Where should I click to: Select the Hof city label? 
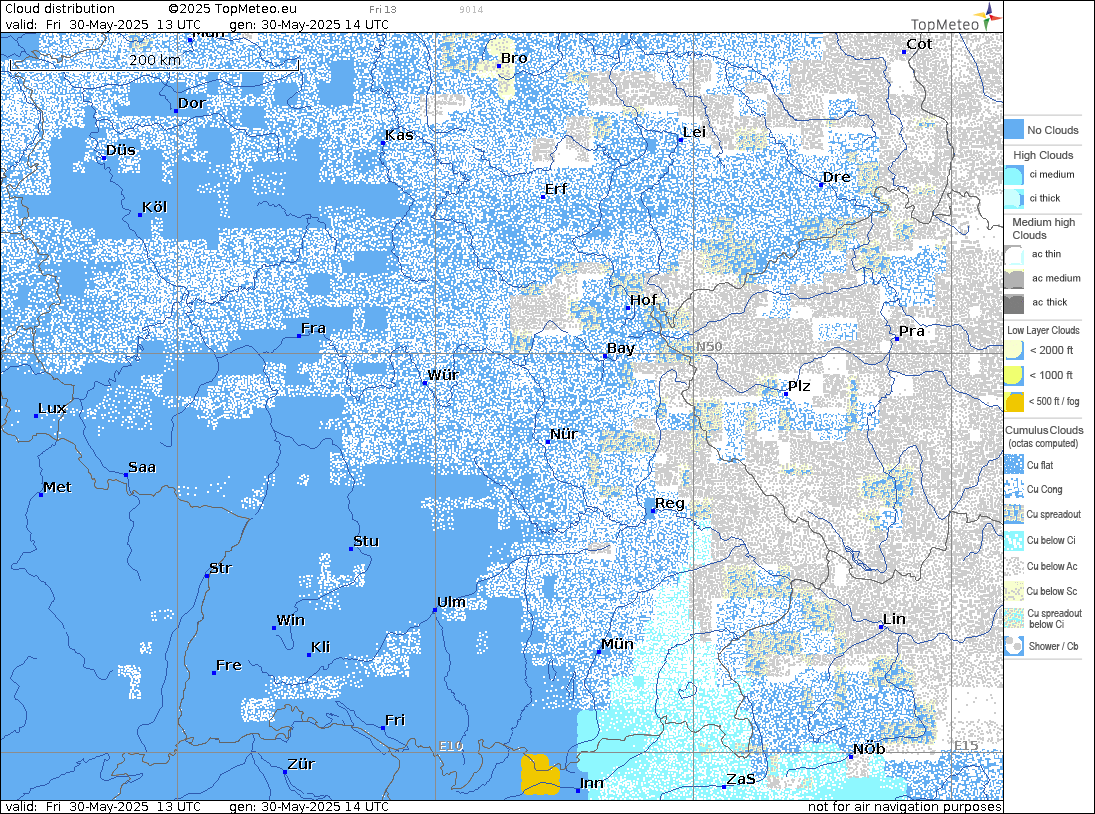pos(643,300)
